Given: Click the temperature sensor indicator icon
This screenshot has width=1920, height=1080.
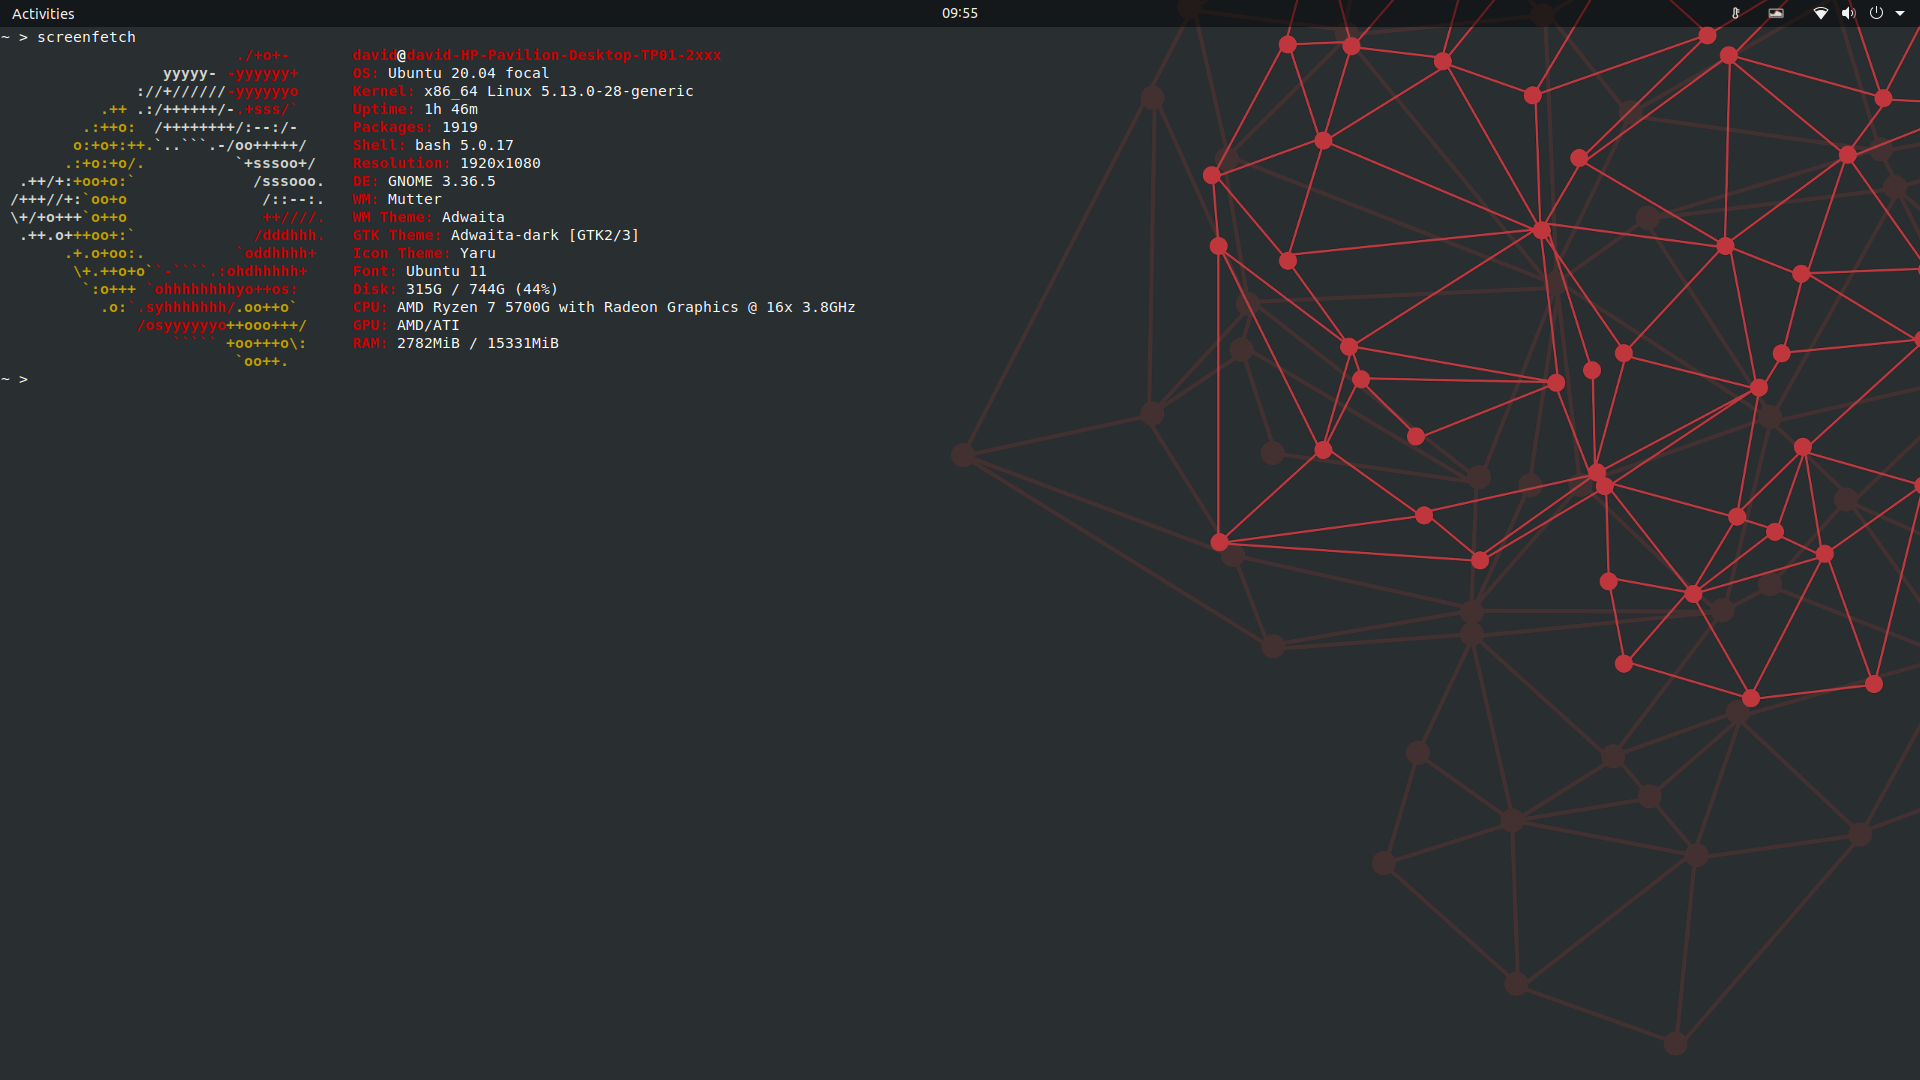Looking at the screenshot, I should coord(1736,13).
